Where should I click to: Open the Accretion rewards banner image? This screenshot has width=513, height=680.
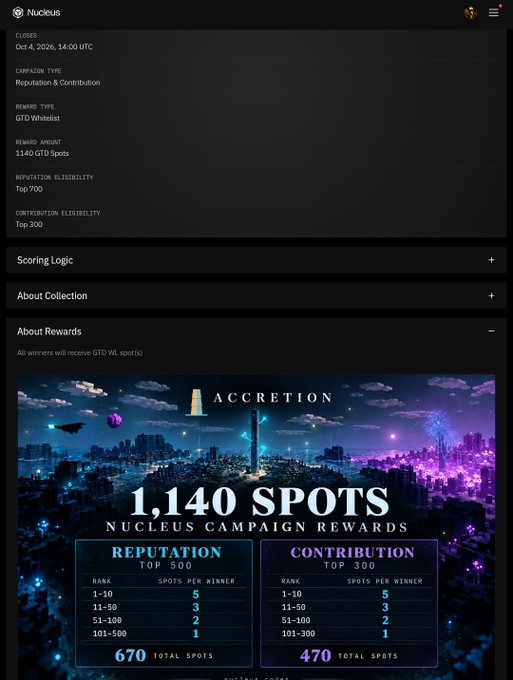[256, 527]
